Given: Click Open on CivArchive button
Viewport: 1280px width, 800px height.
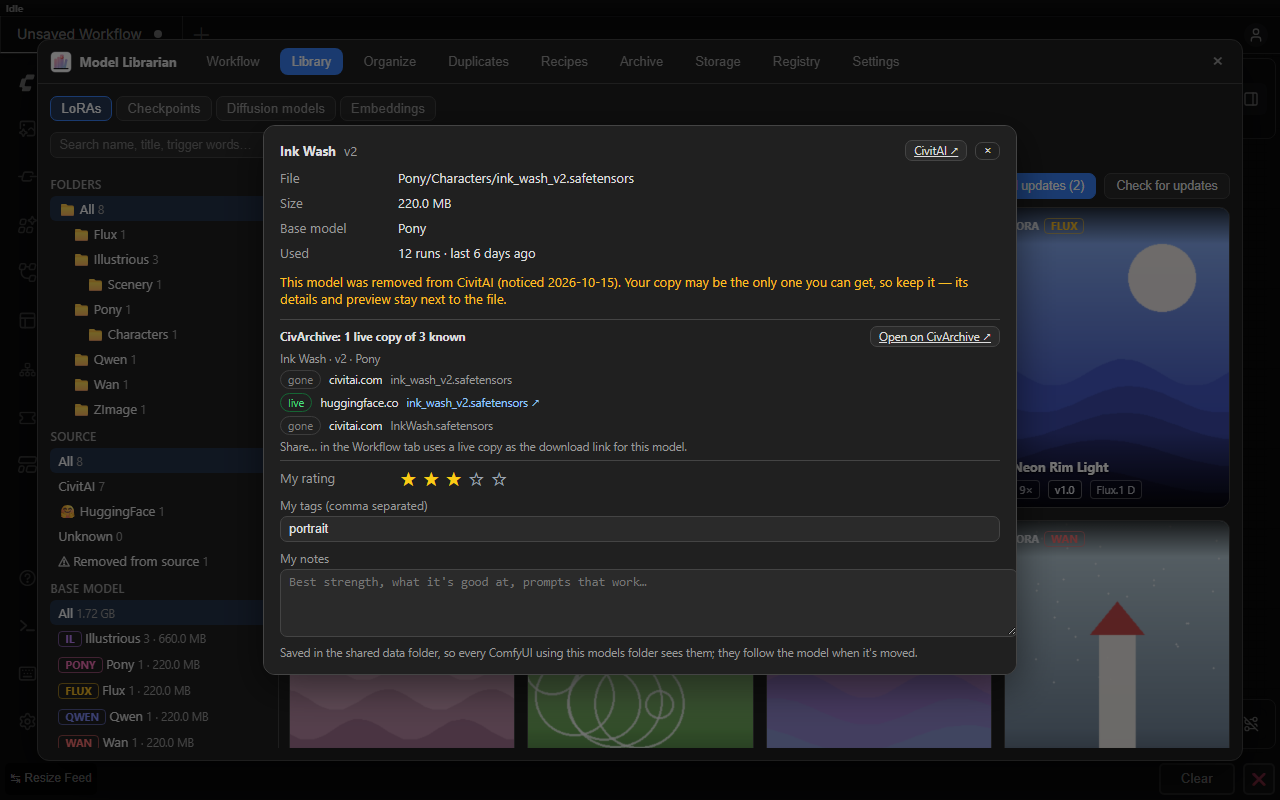Looking at the screenshot, I should pos(935,337).
